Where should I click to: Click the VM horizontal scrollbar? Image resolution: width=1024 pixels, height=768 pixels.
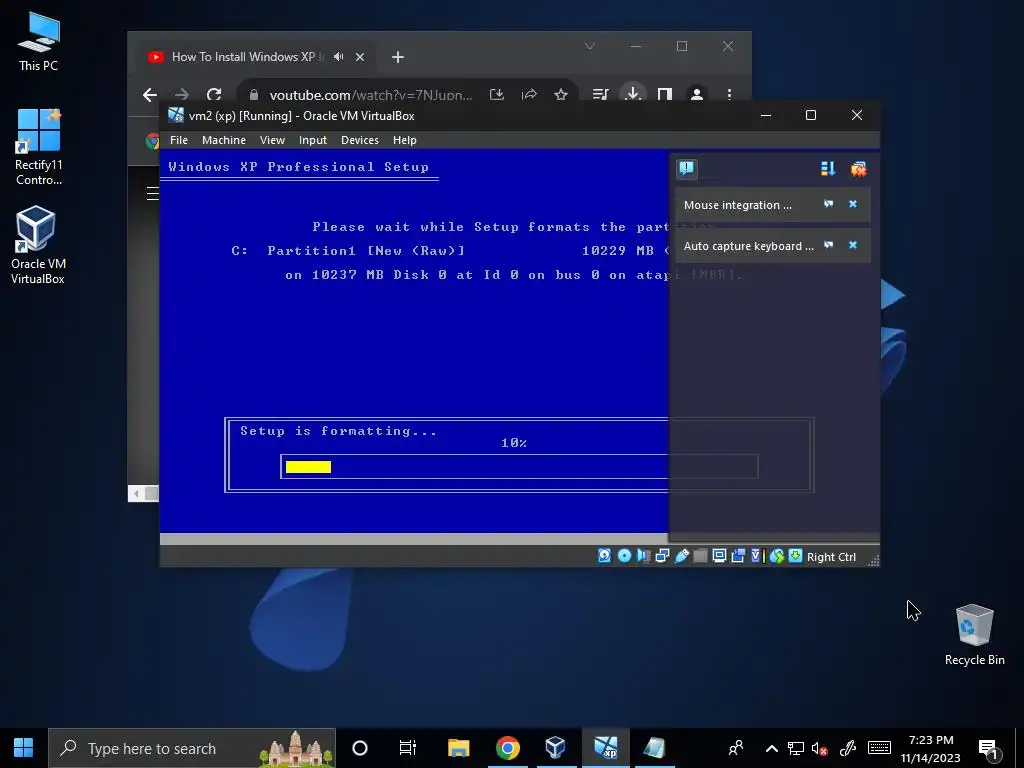tap(414, 539)
